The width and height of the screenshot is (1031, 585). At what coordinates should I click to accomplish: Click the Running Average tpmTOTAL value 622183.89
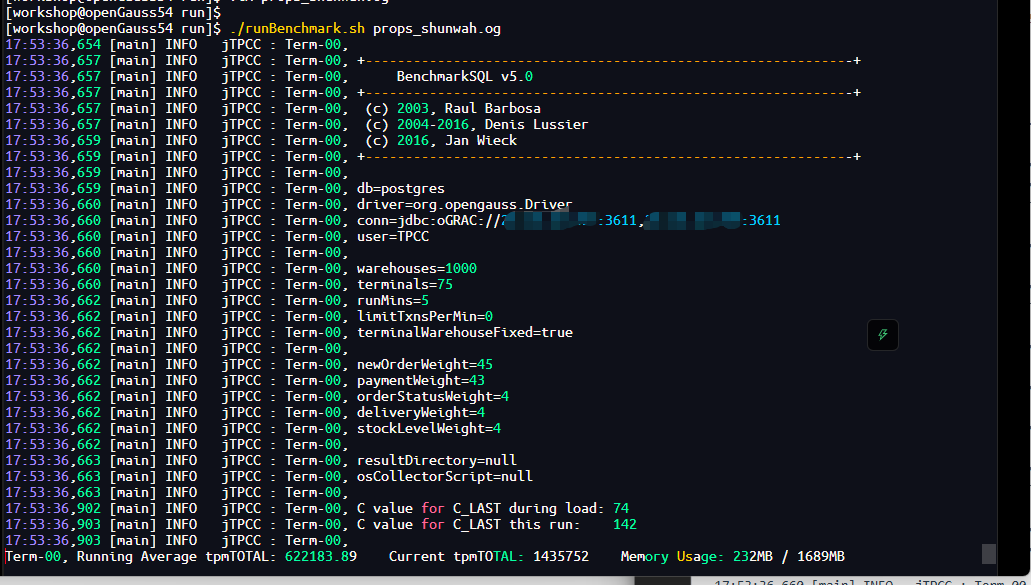(321, 556)
